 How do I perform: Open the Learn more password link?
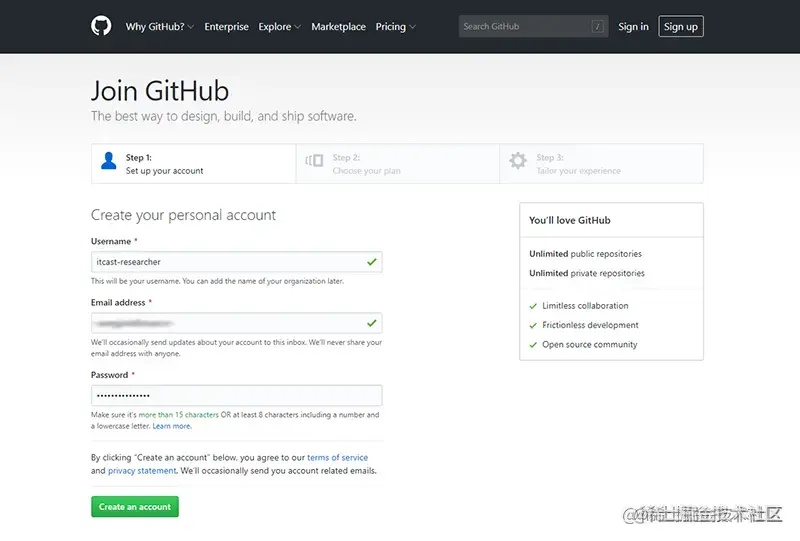click(x=172, y=426)
